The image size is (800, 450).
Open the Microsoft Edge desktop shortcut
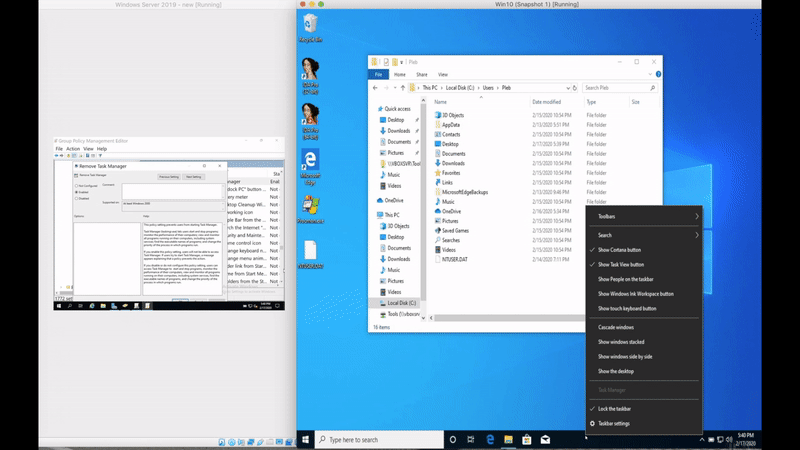pos(310,166)
